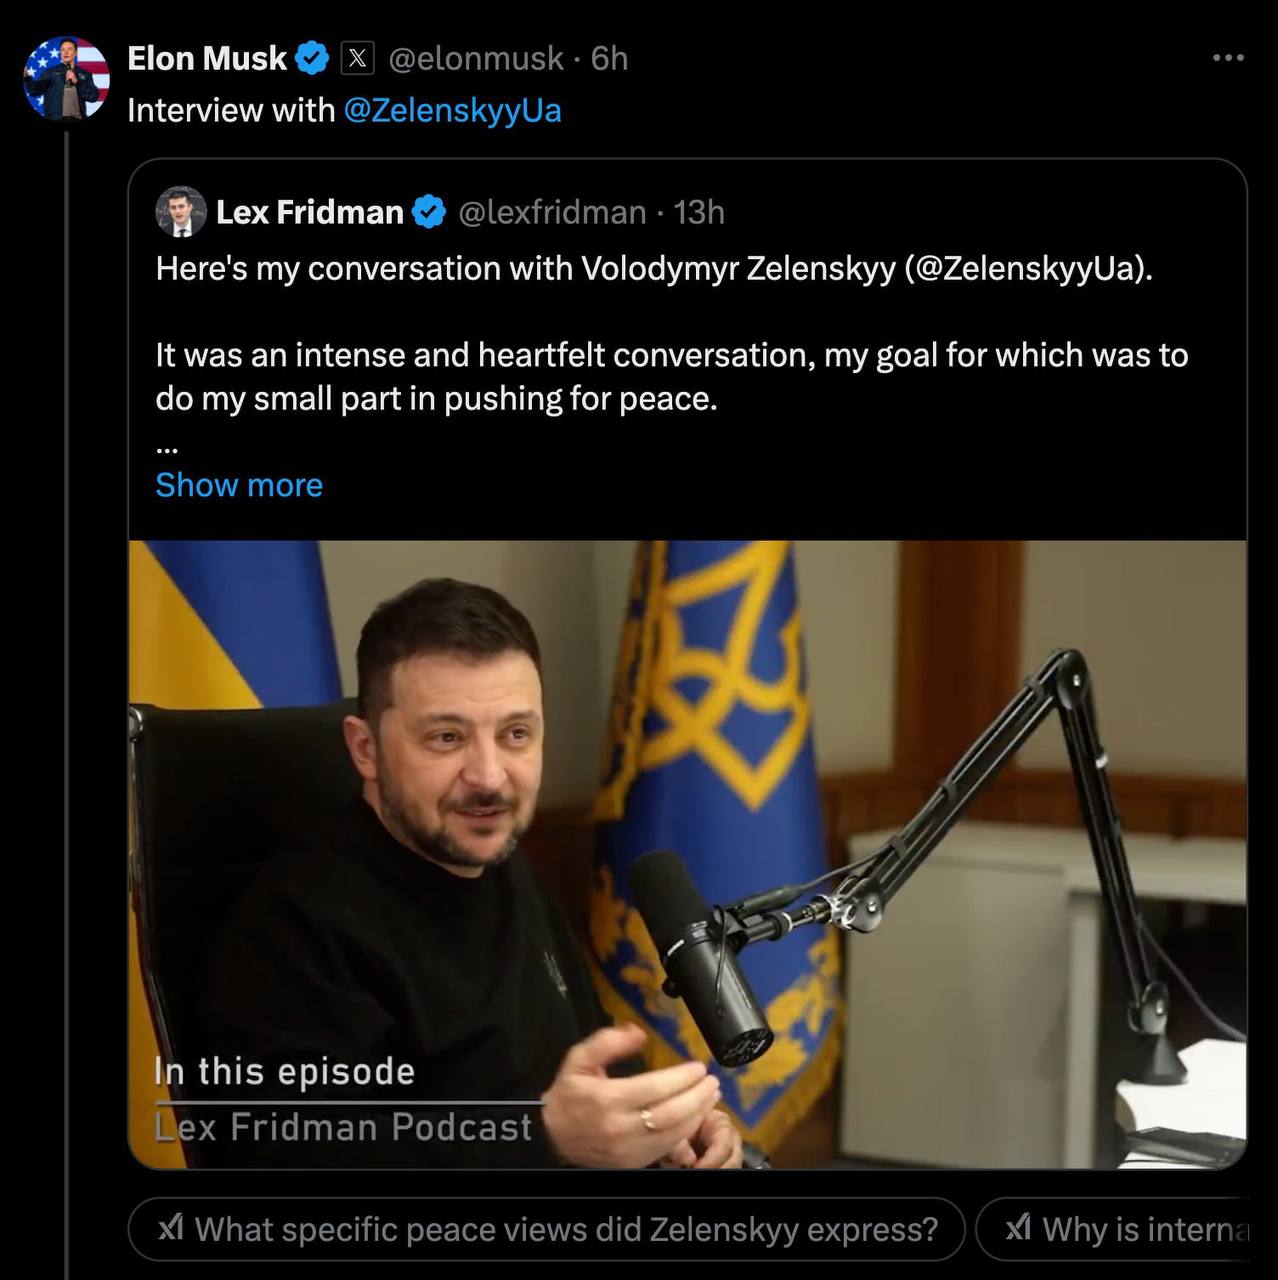Click the Grok icon in the second suggestion
The width and height of the screenshot is (1278, 1280).
click(x=1018, y=1228)
